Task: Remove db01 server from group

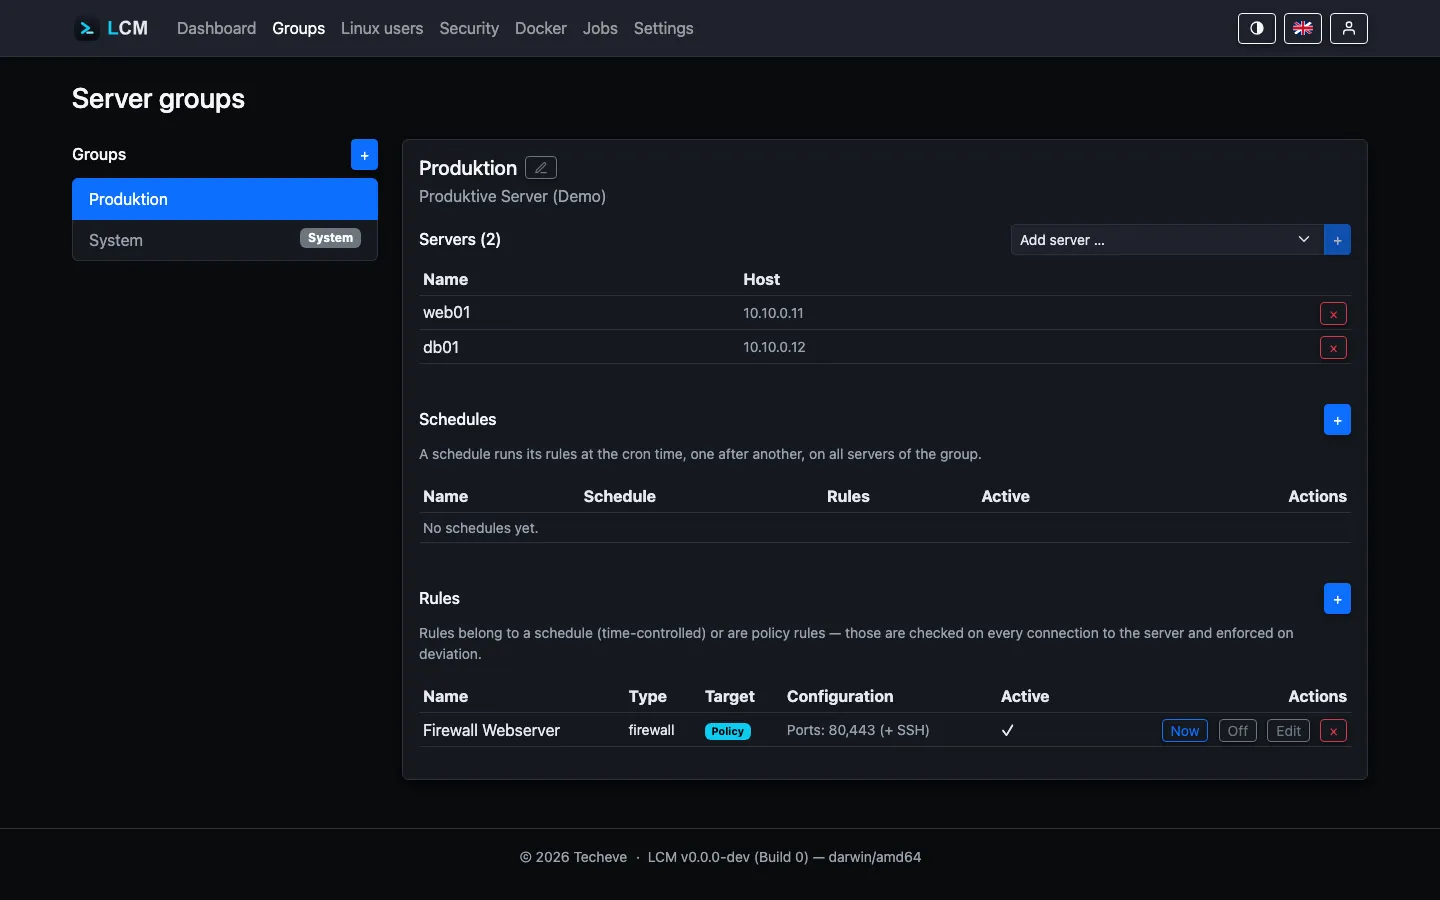Action: [1333, 348]
